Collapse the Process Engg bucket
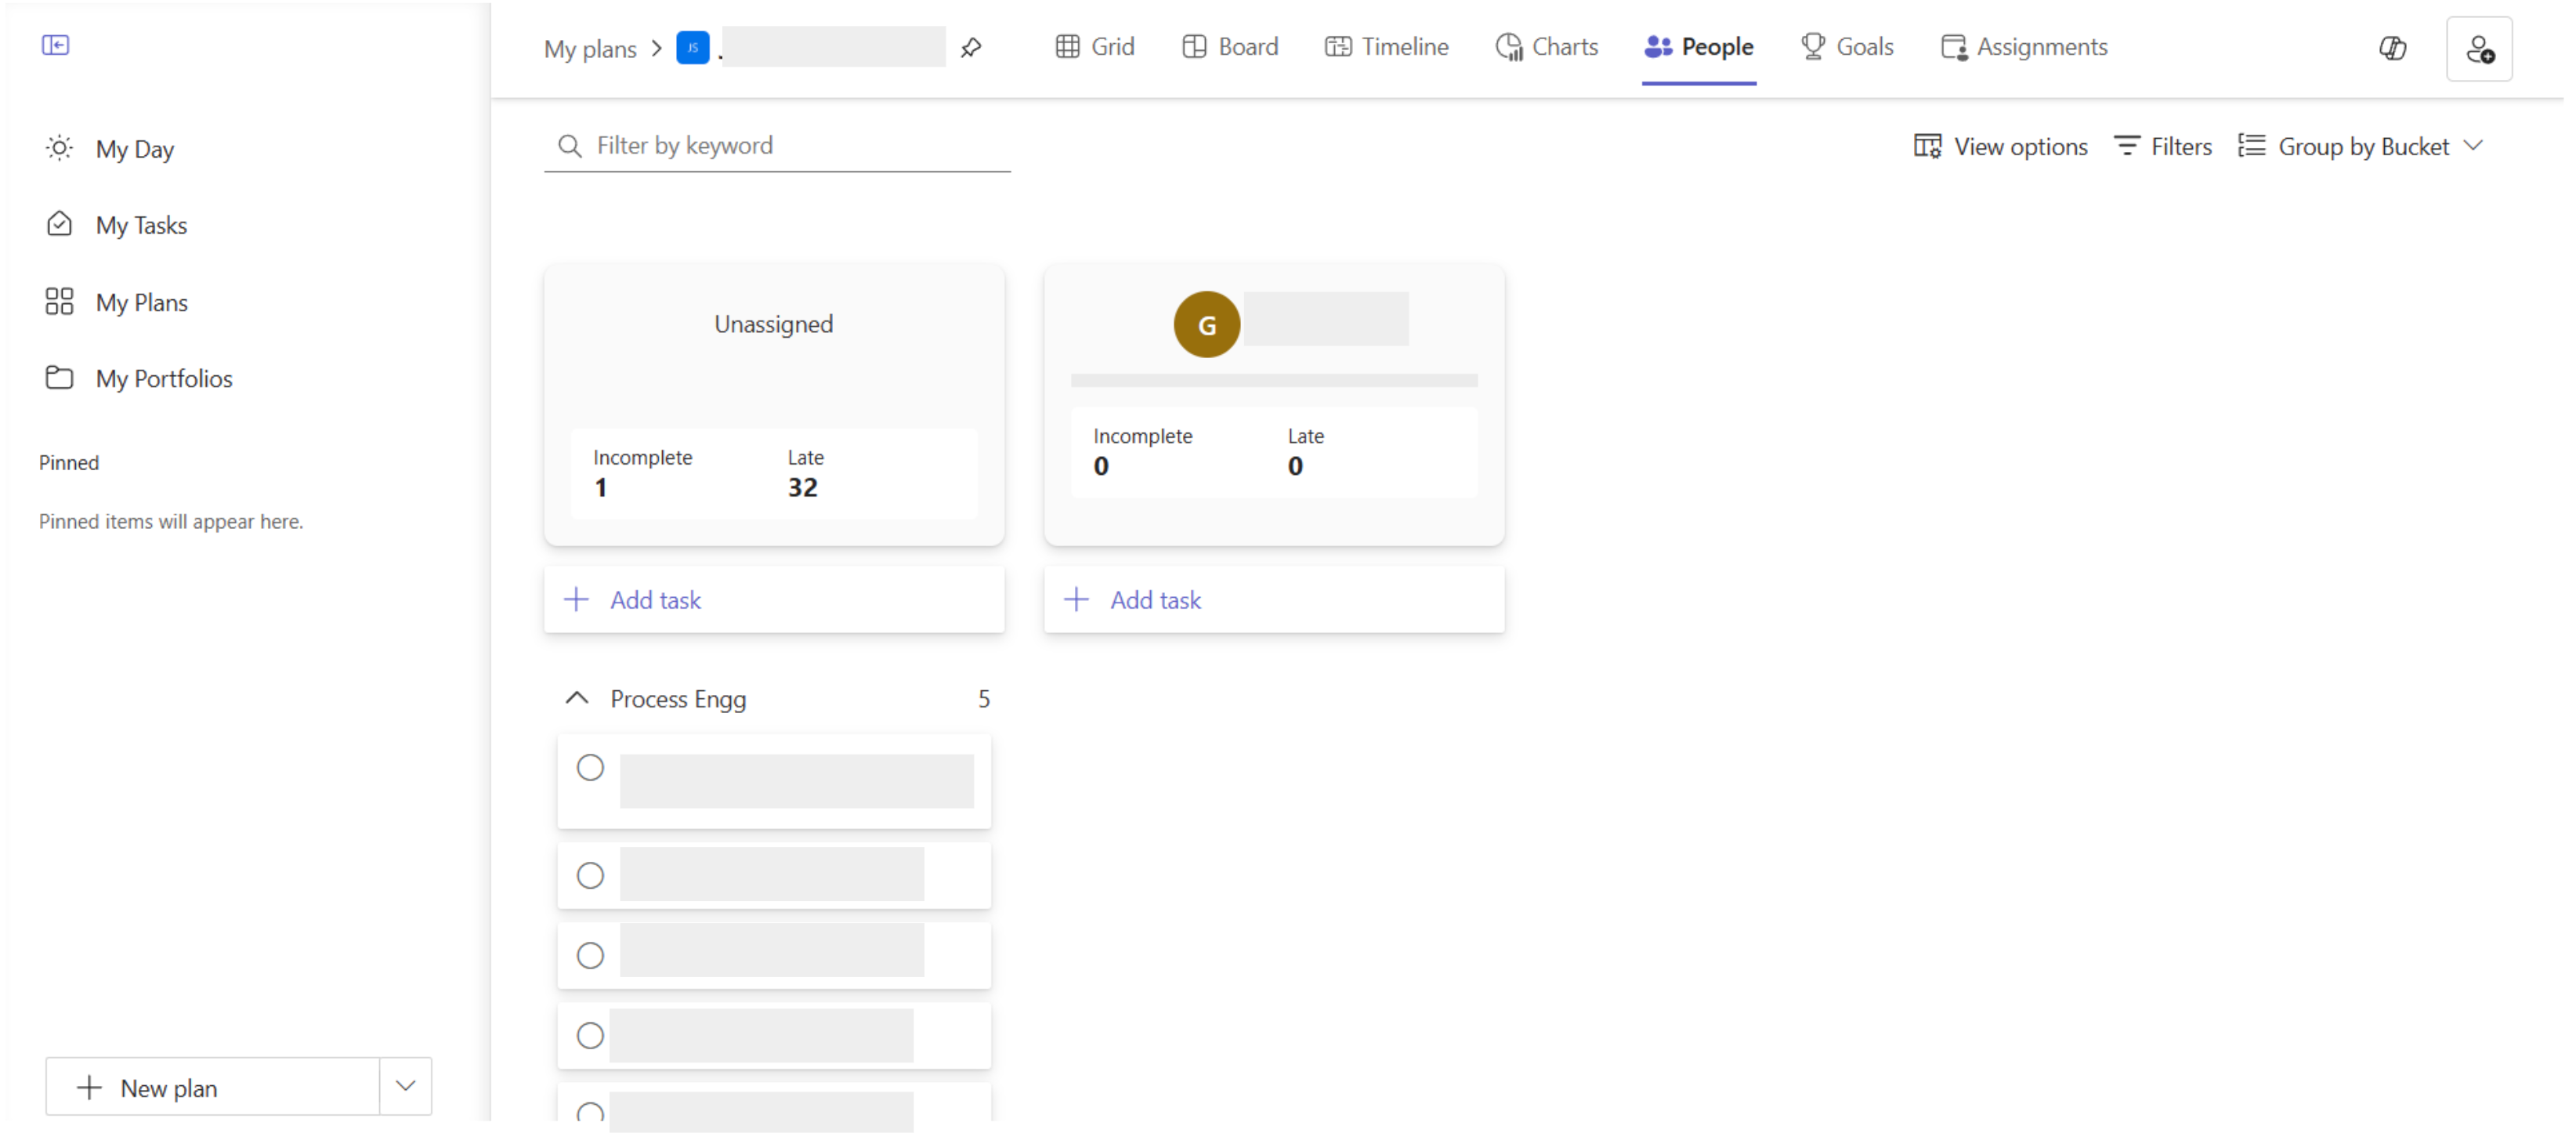Image resolution: width=2576 pixels, height=1144 pixels. [576, 698]
